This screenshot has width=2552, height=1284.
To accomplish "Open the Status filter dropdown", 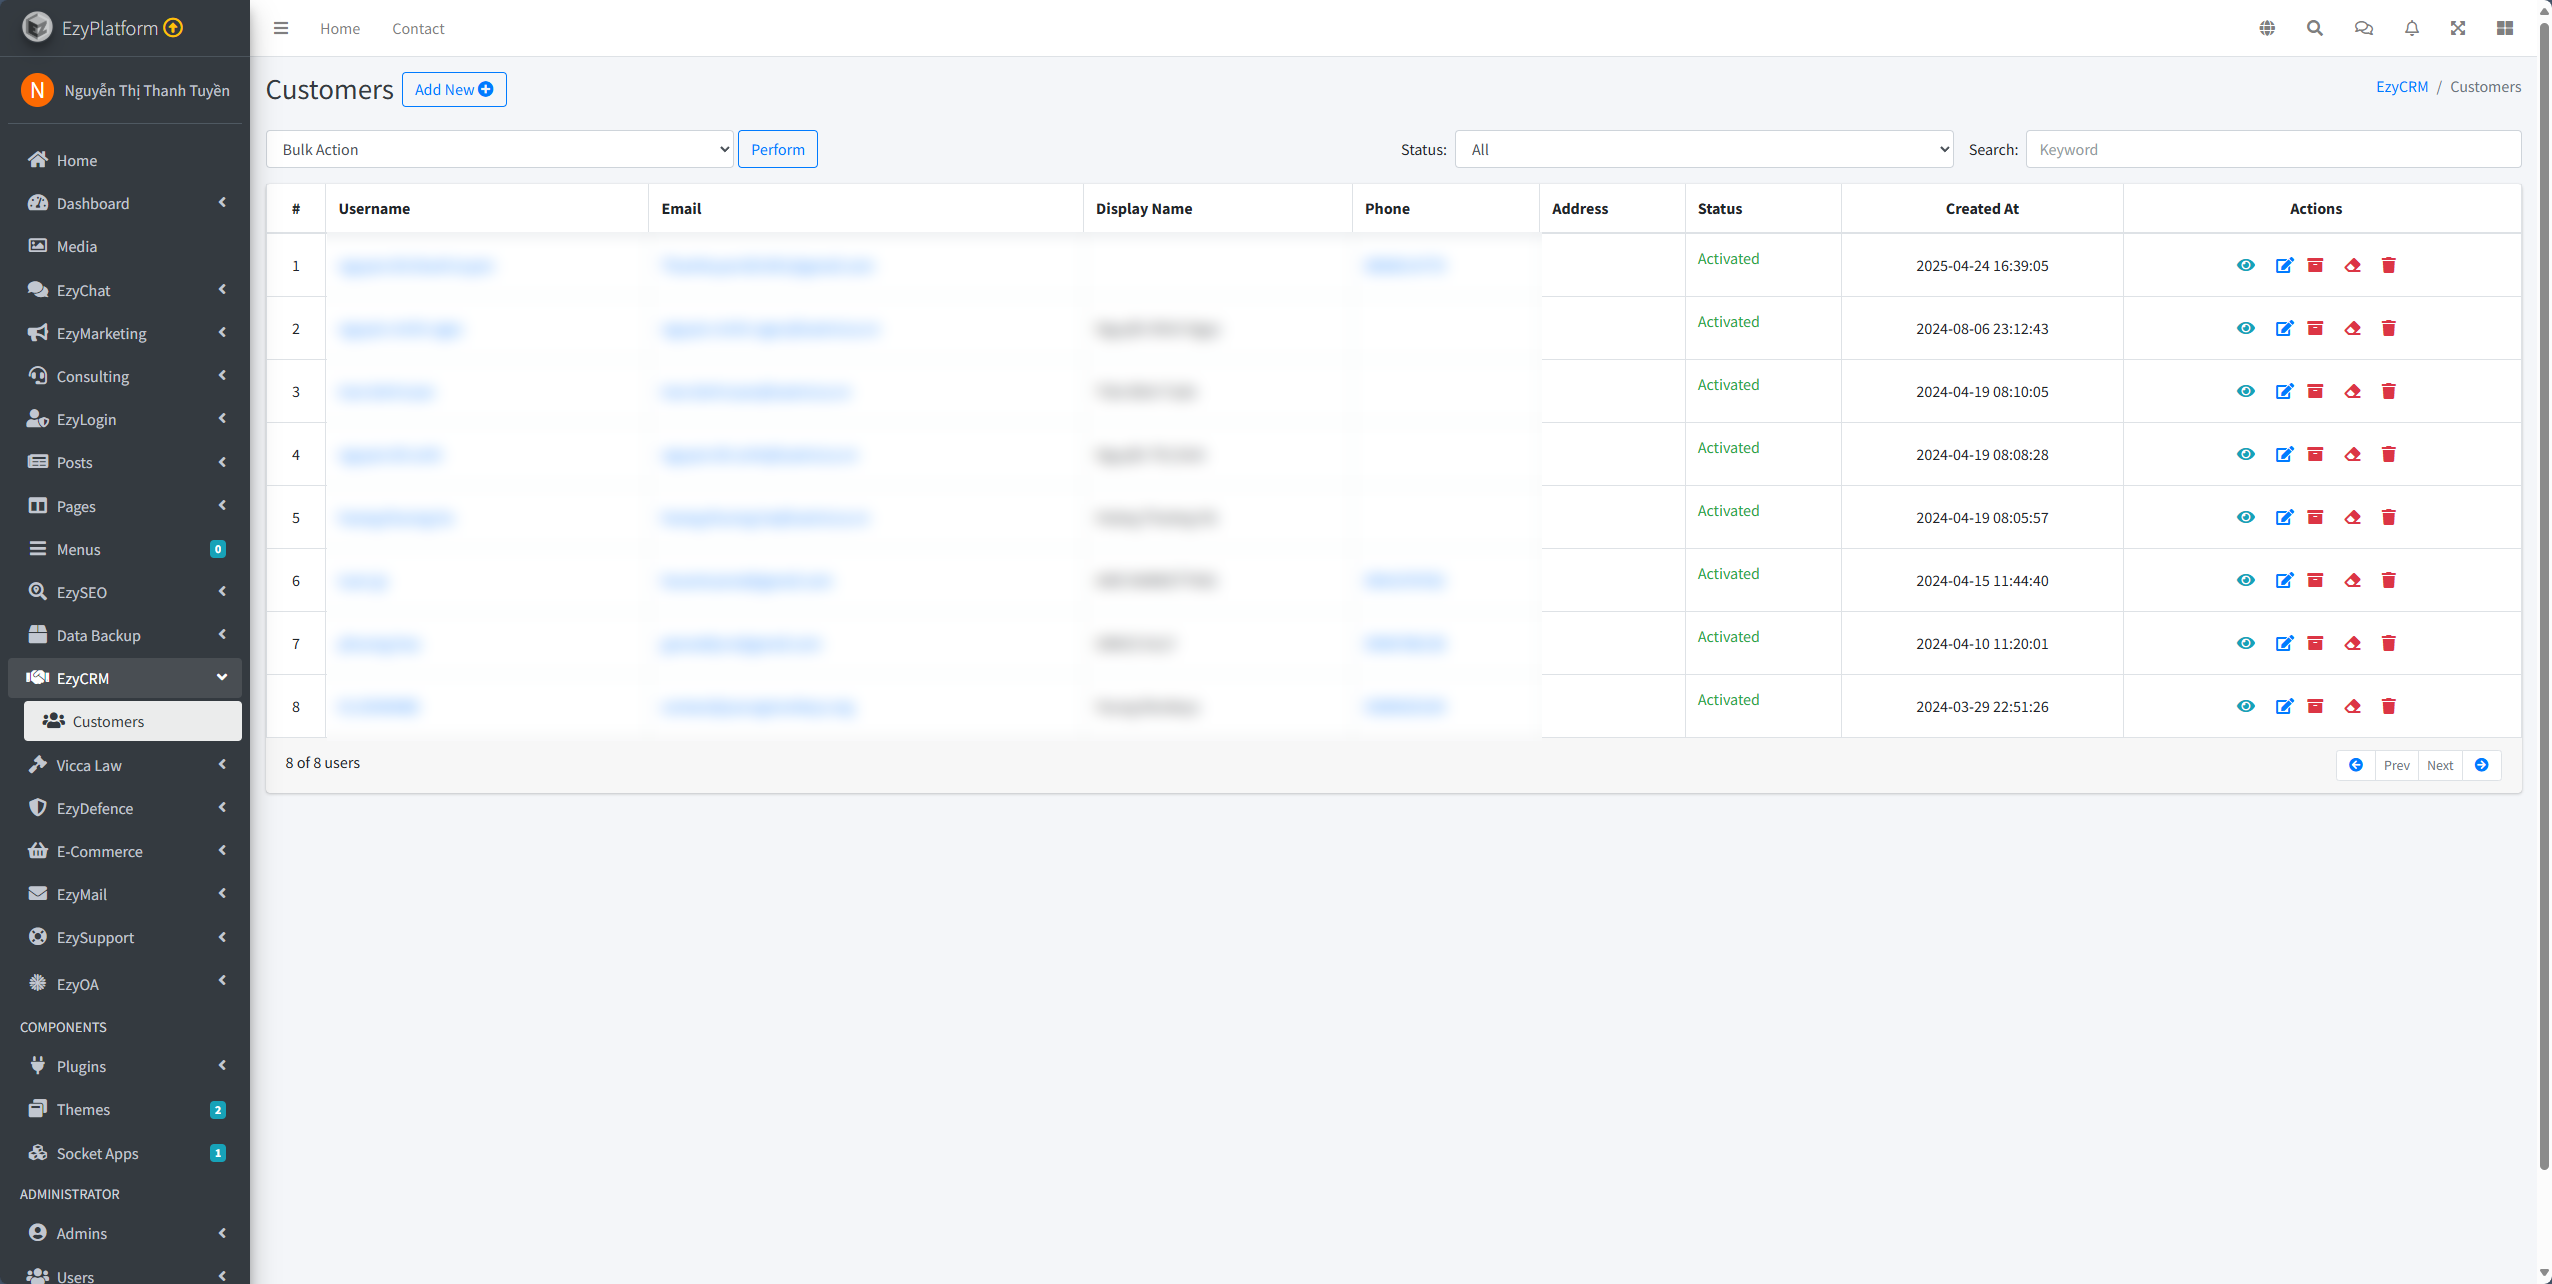I will click(x=1703, y=149).
